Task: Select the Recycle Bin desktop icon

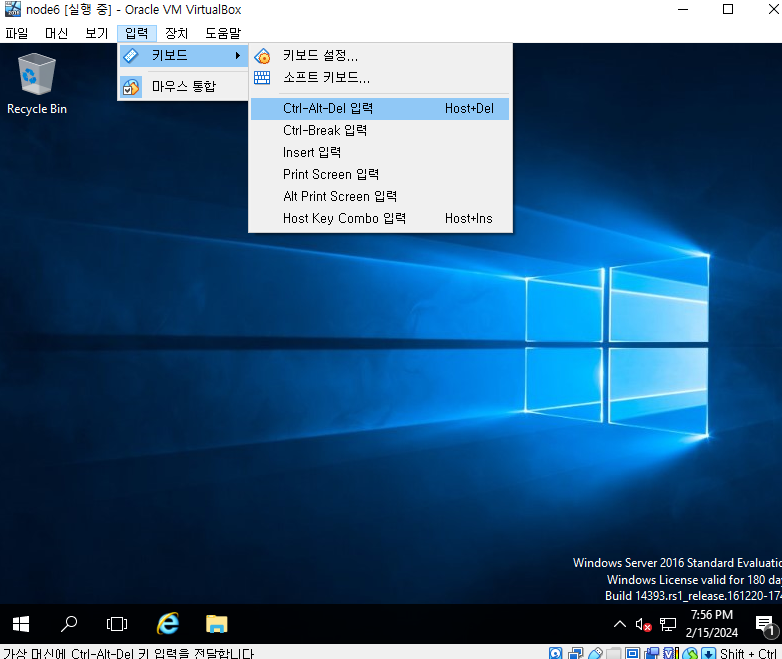Action: point(36,84)
